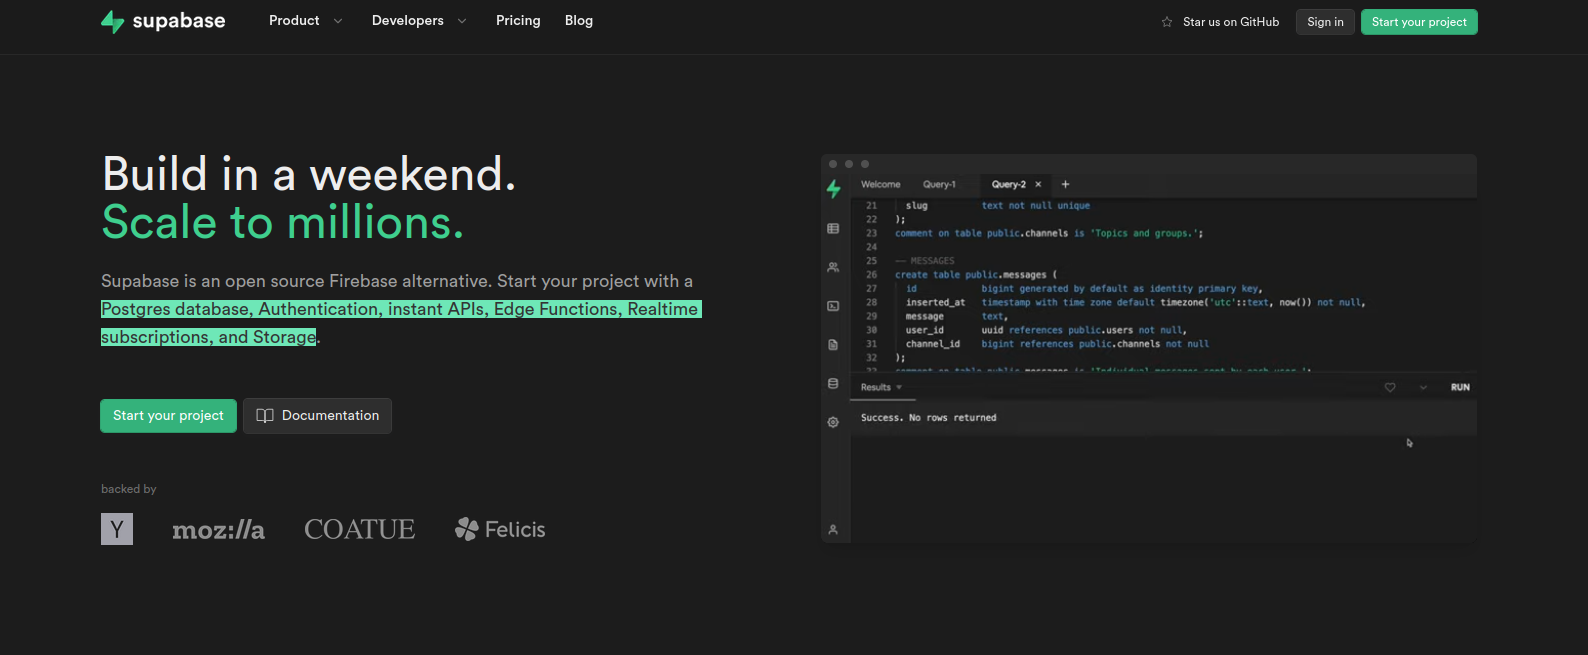Go to the Pricing page

[518, 21]
